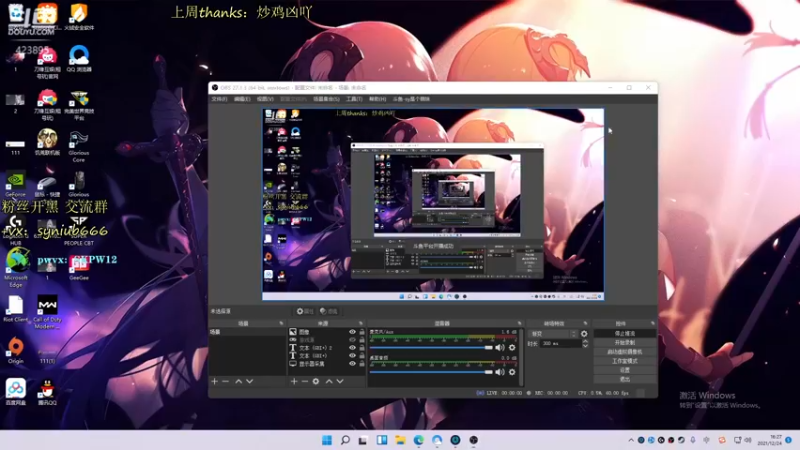Pop out the mixer dock panel

coord(519,323)
